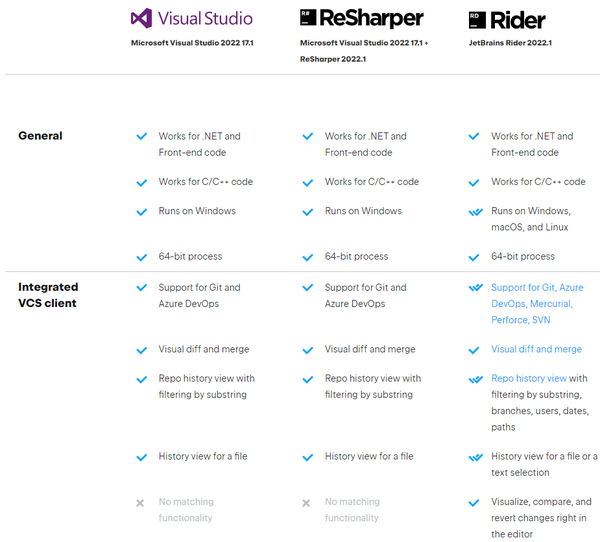600x542 pixels.
Task: Click the double checkmark beside Rider's Git support link
Action: pos(475,288)
